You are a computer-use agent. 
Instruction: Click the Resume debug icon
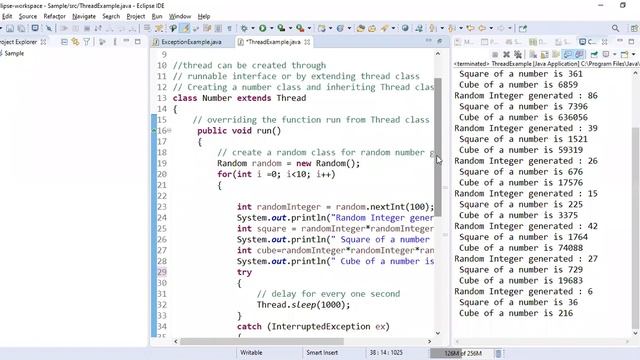click(x=64, y=29)
